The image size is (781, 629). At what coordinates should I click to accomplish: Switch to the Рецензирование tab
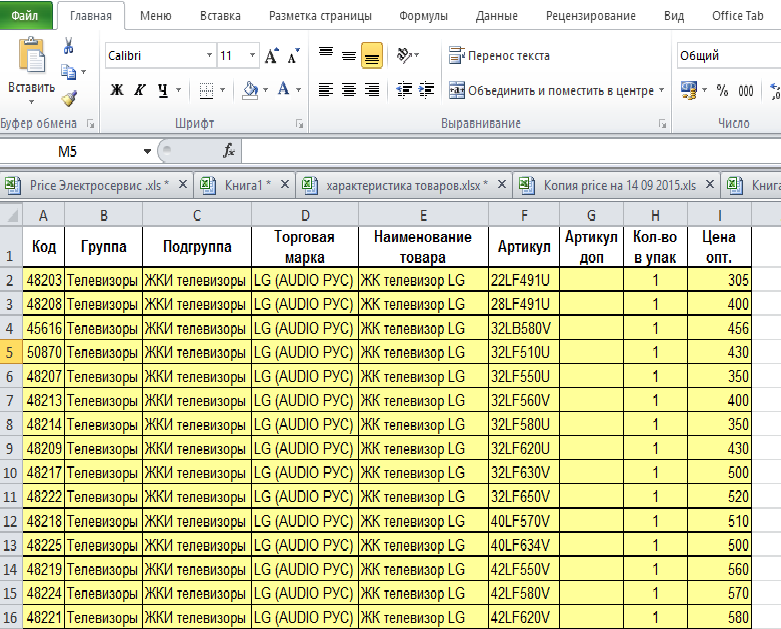591,16
